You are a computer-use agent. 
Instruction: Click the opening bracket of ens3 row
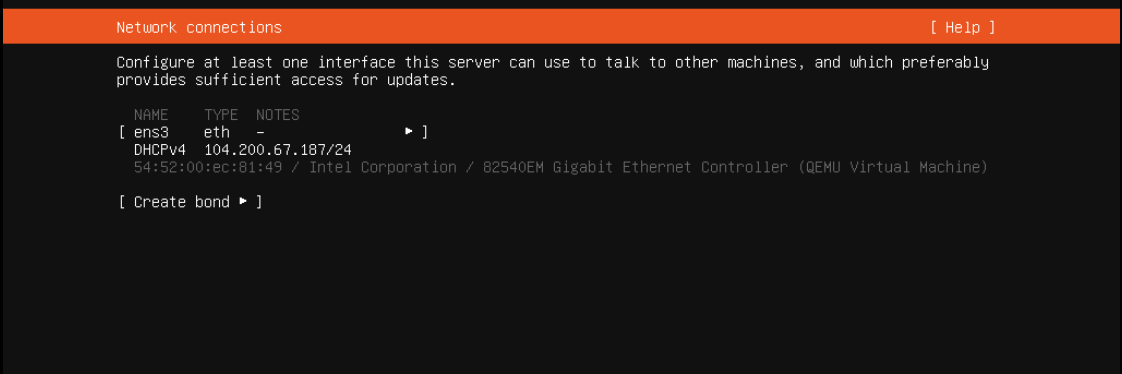(121, 132)
